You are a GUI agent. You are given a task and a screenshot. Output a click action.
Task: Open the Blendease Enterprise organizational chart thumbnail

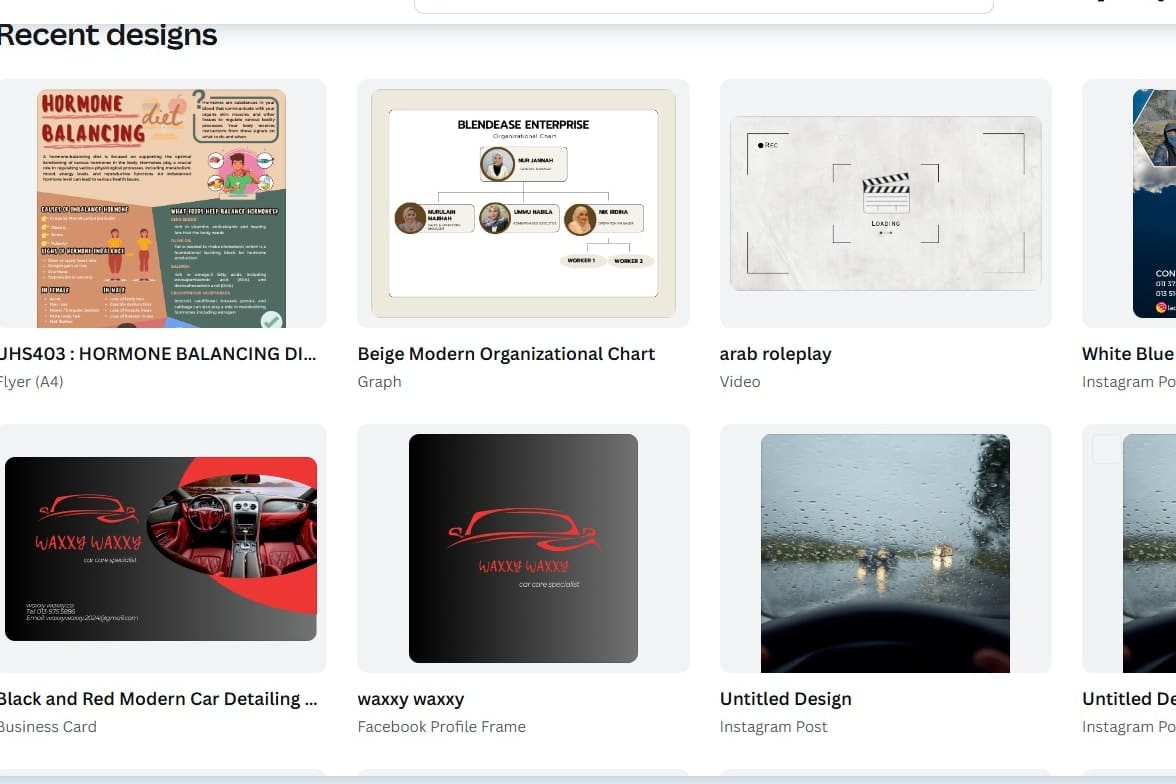[524, 203]
